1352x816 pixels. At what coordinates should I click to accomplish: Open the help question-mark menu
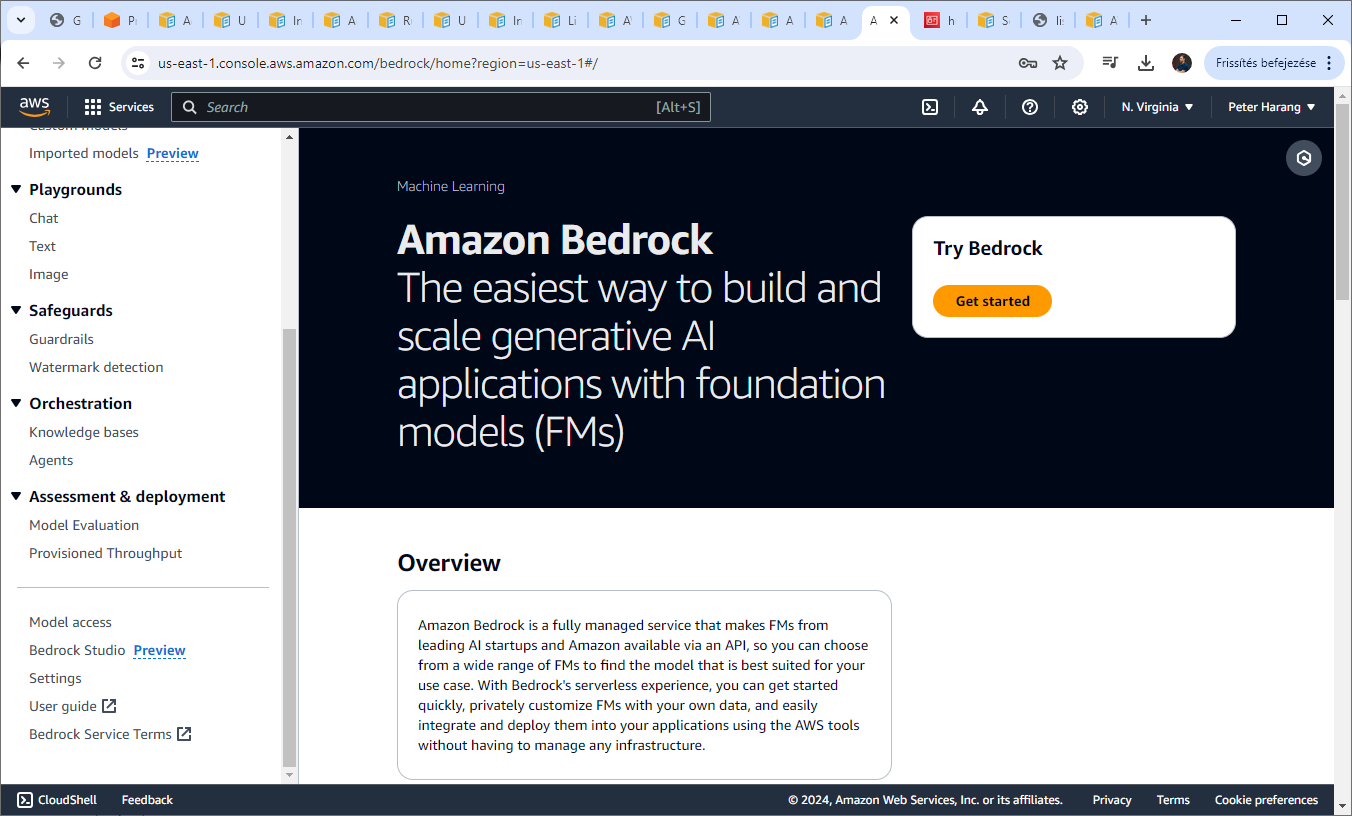tap(1030, 107)
